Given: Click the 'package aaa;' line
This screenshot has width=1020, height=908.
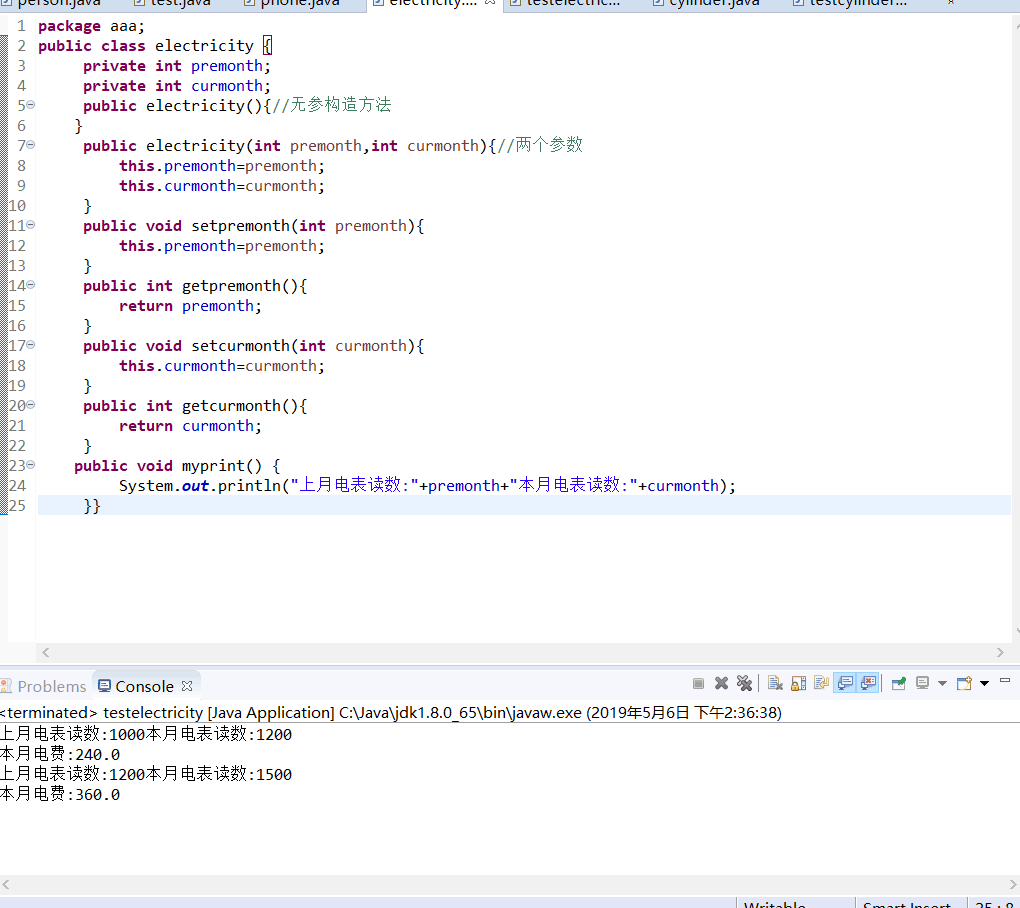Looking at the screenshot, I should click(91, 26).
